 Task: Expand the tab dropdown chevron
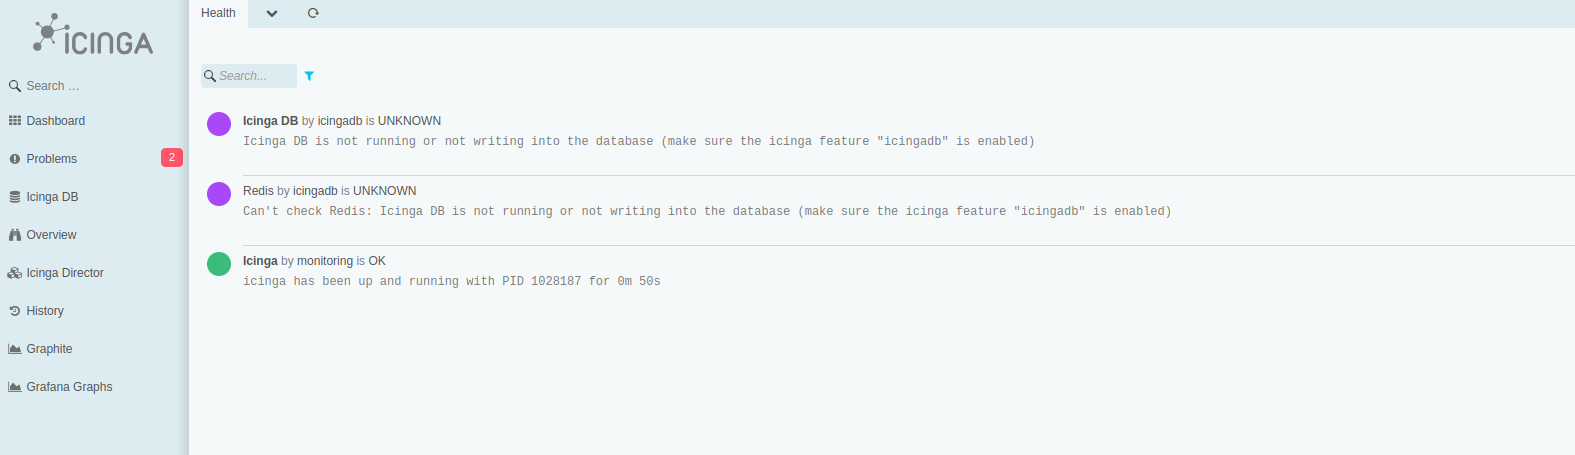pos(272,13)
